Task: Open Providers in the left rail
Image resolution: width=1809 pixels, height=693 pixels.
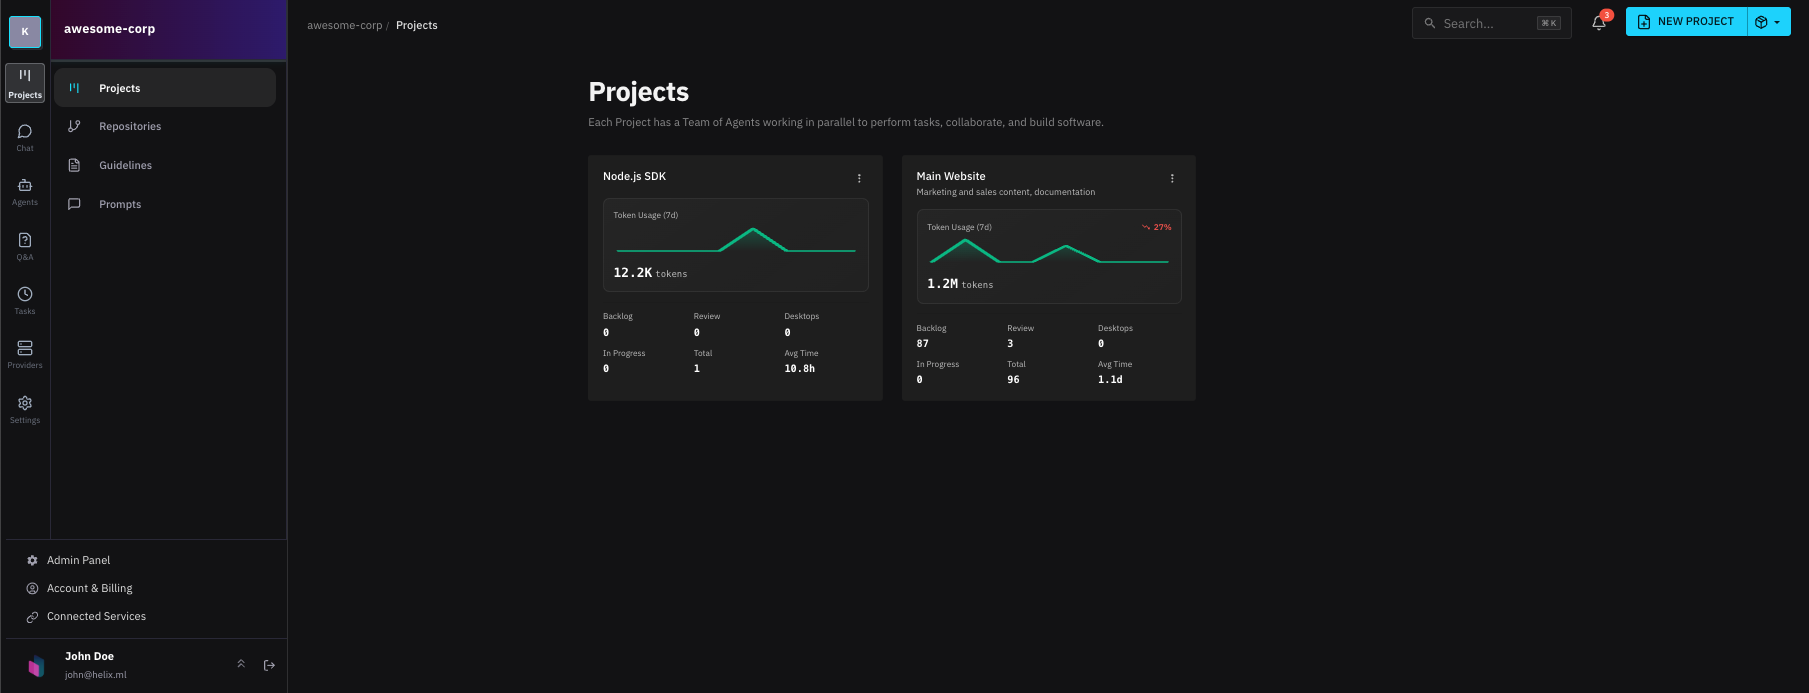Action: pos(25,354)
